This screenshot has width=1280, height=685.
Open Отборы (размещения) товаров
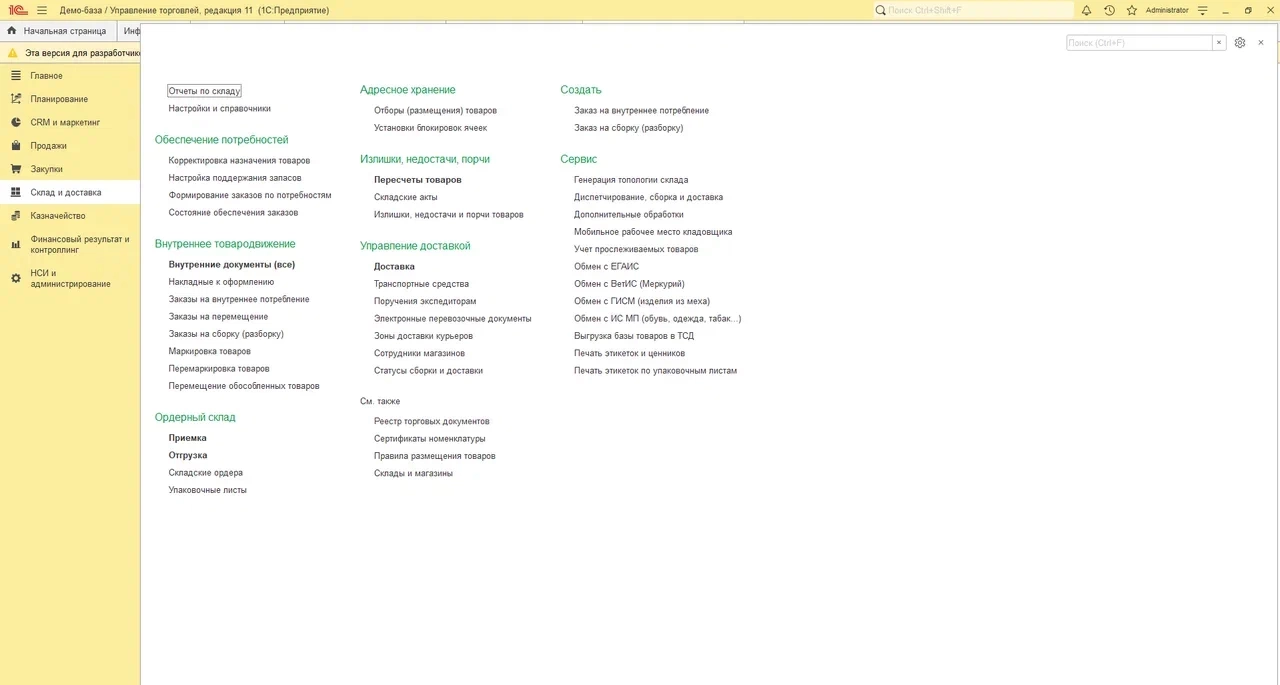click(435, 111)
